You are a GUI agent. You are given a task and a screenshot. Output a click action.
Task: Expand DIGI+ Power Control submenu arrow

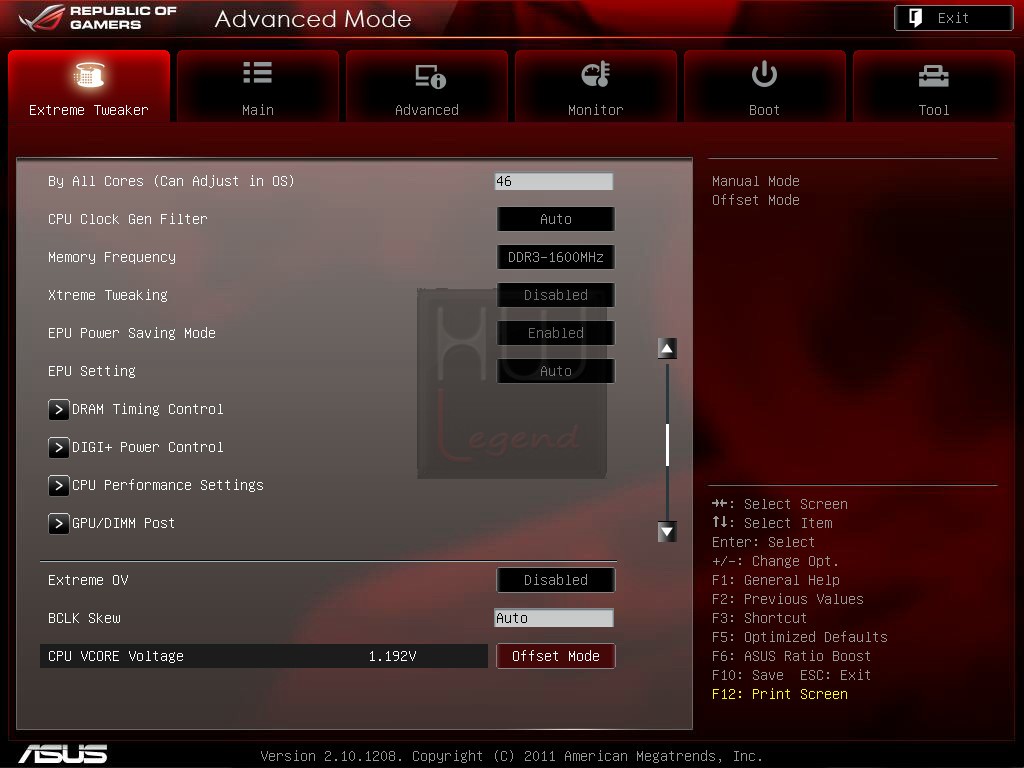tap(59, 447)
